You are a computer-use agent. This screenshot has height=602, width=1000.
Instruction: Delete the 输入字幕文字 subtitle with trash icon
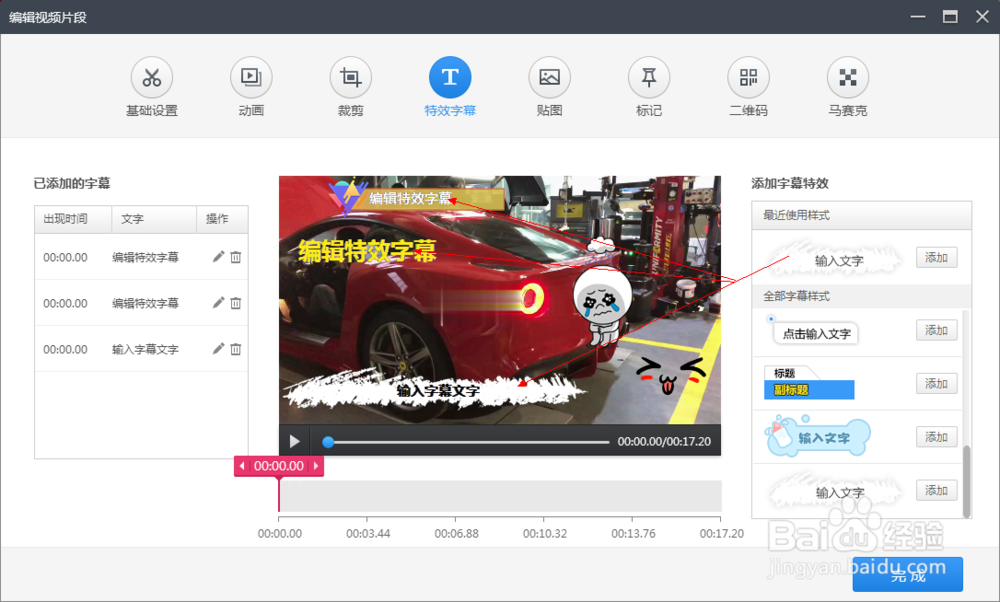point(236,349)
